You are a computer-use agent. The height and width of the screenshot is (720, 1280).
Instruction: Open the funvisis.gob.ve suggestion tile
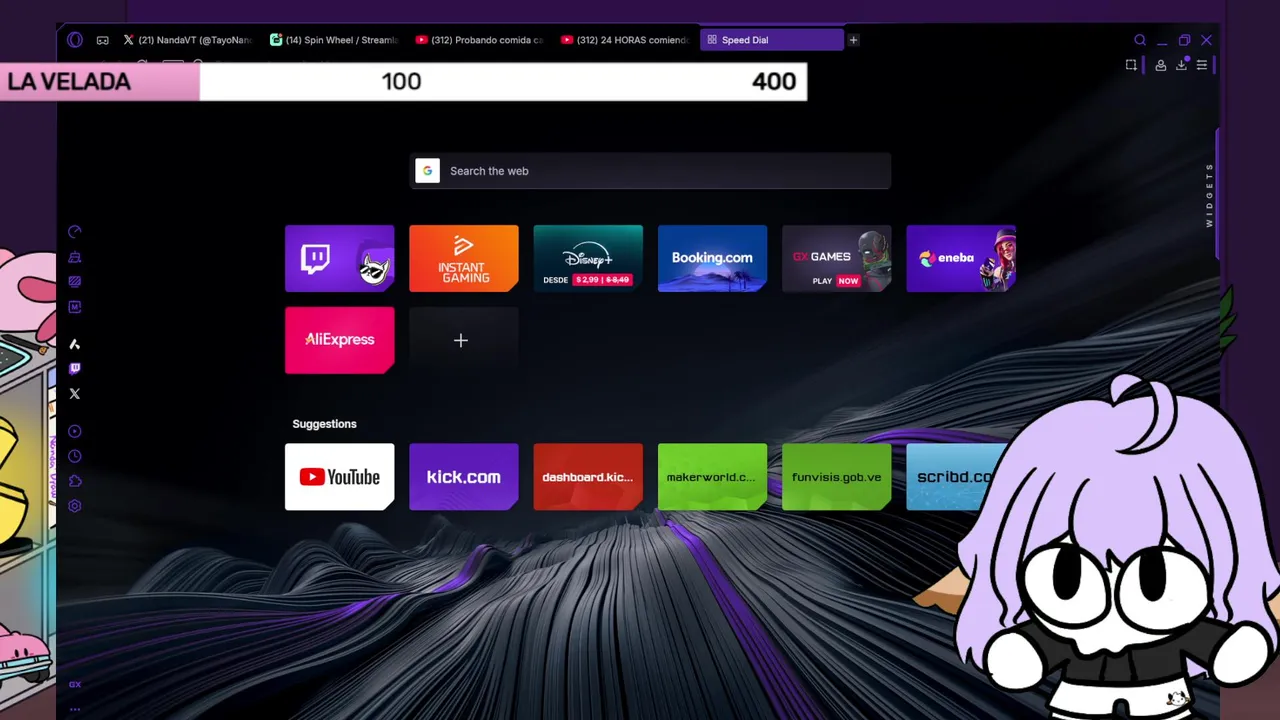pos(836,477)
